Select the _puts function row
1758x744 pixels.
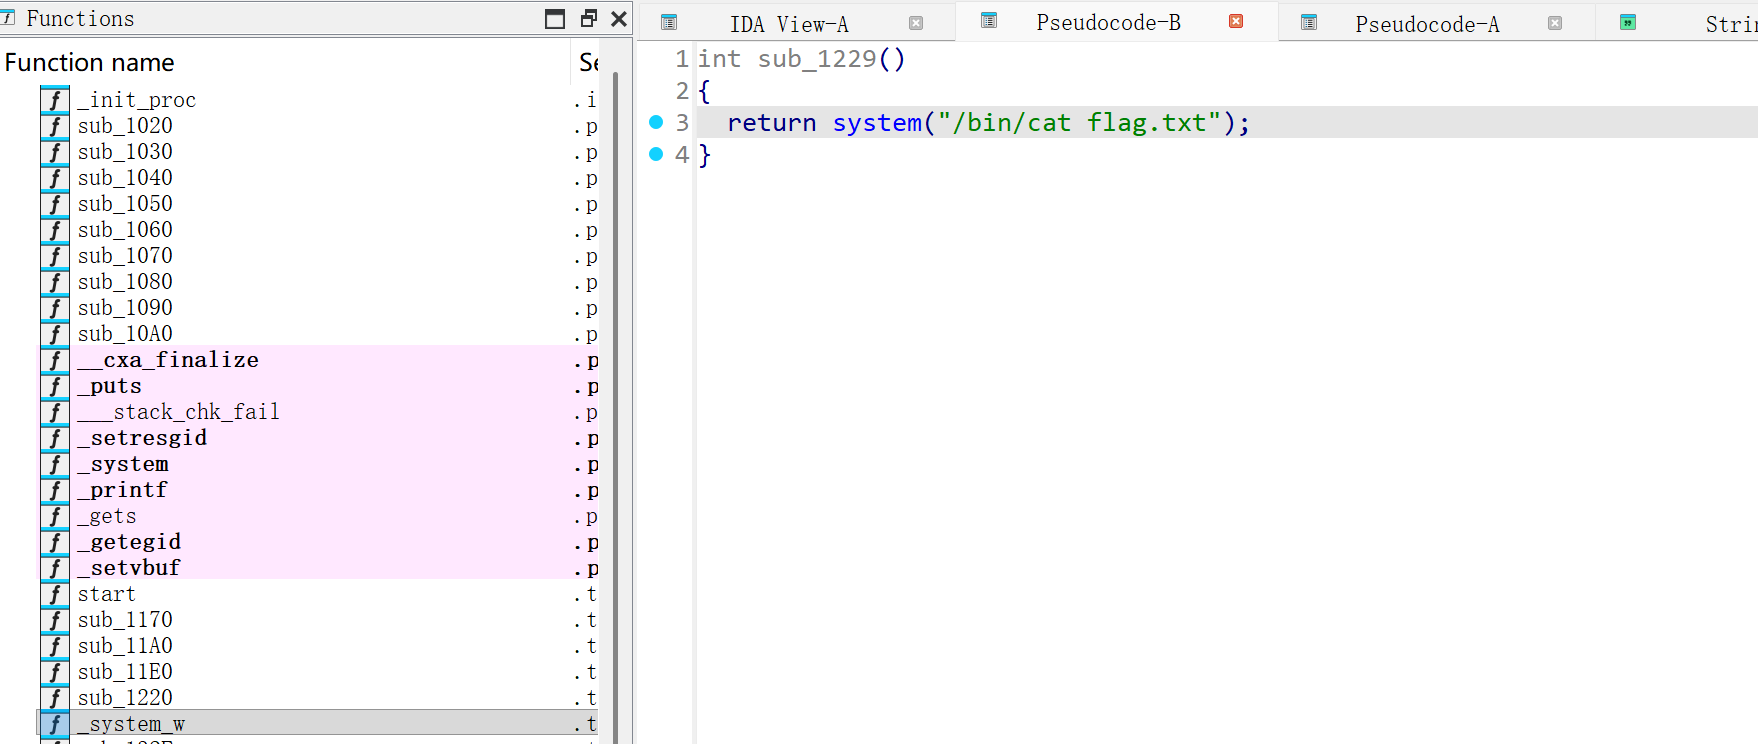318,386
